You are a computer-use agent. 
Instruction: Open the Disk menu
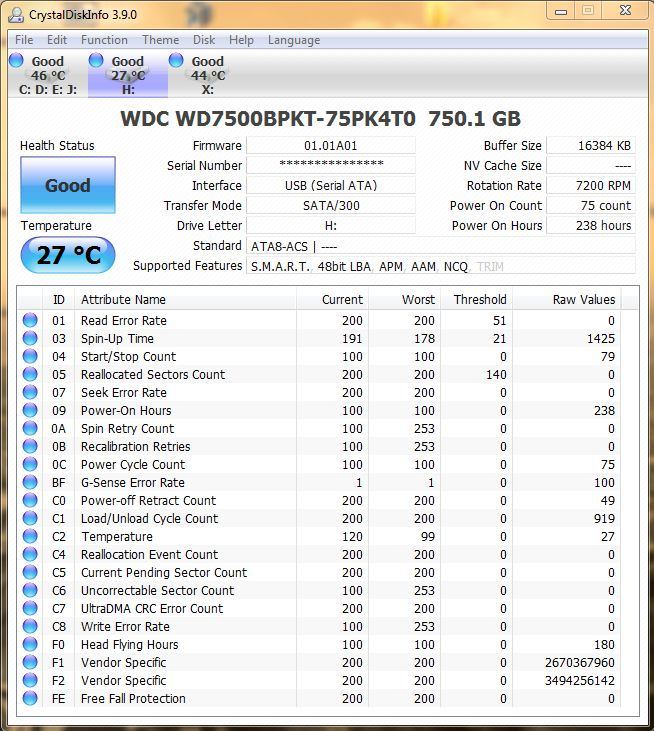point(204,40)
